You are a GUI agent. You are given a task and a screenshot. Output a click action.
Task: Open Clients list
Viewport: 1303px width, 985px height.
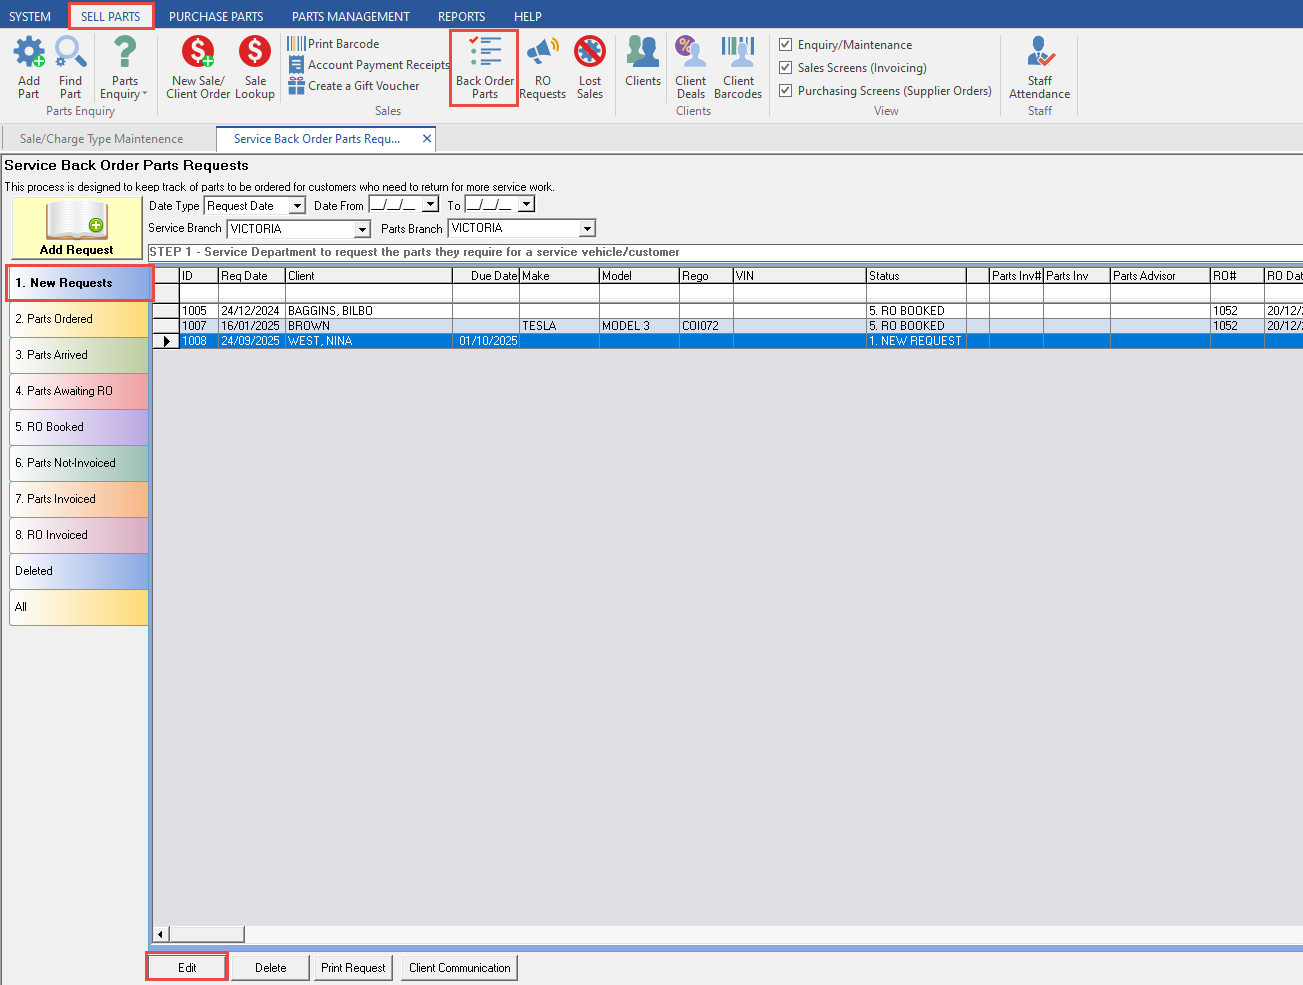(x=643, y=62)
